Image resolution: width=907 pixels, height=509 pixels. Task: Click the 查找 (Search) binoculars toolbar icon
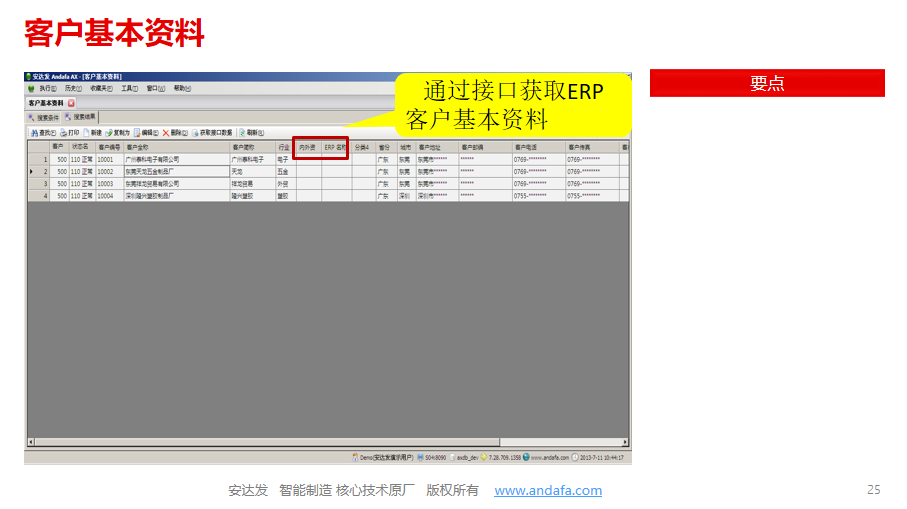[x=34, y=132]
